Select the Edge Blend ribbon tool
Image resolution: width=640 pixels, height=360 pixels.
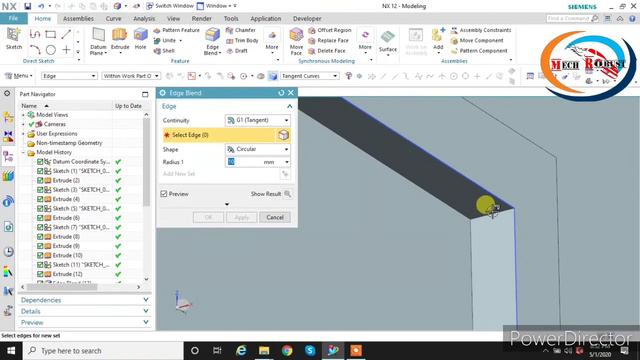[212, 41]
